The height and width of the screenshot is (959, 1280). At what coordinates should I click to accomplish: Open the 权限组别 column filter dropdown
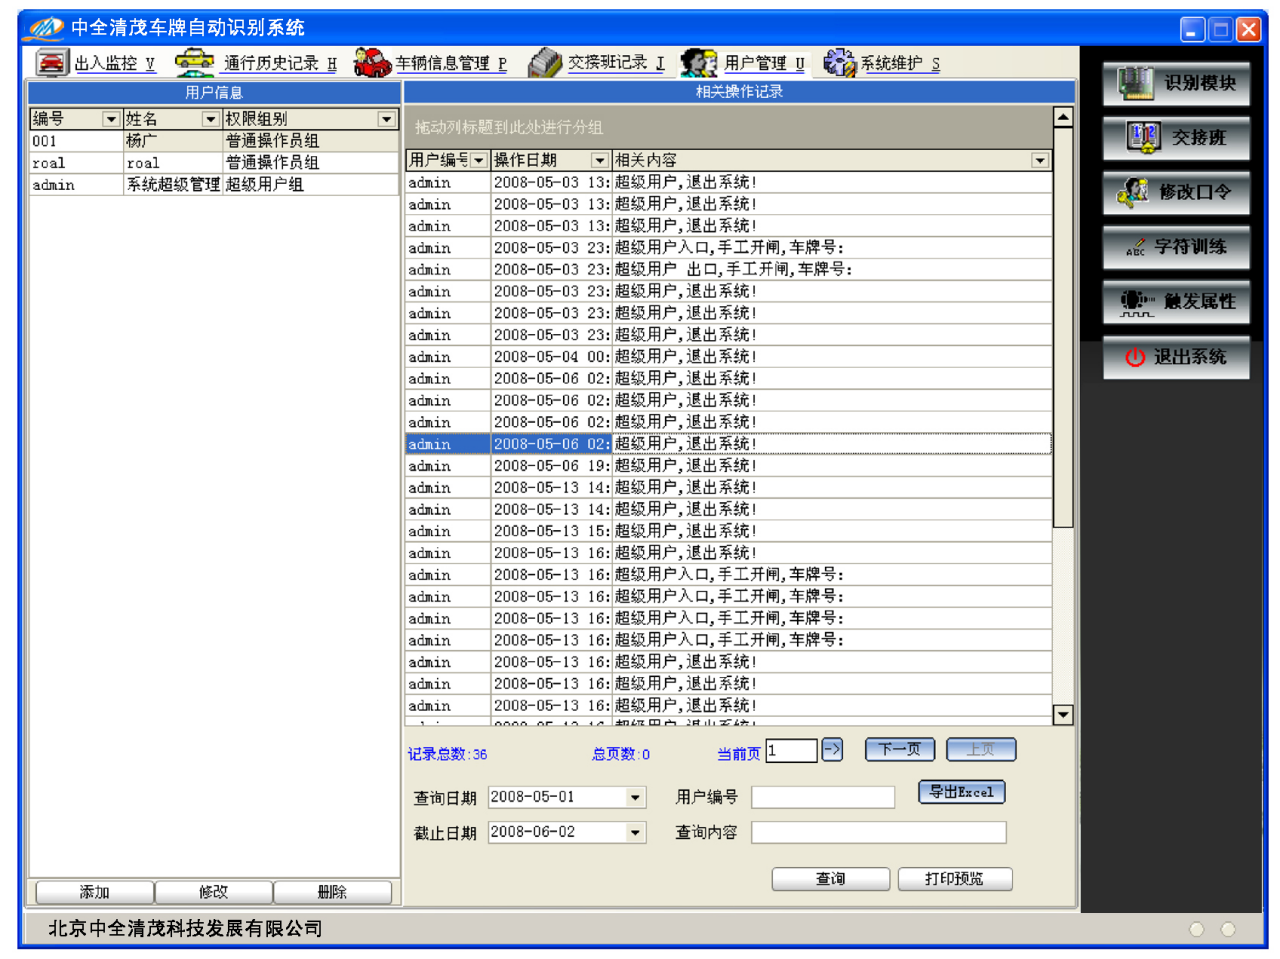tap(387, 119)
